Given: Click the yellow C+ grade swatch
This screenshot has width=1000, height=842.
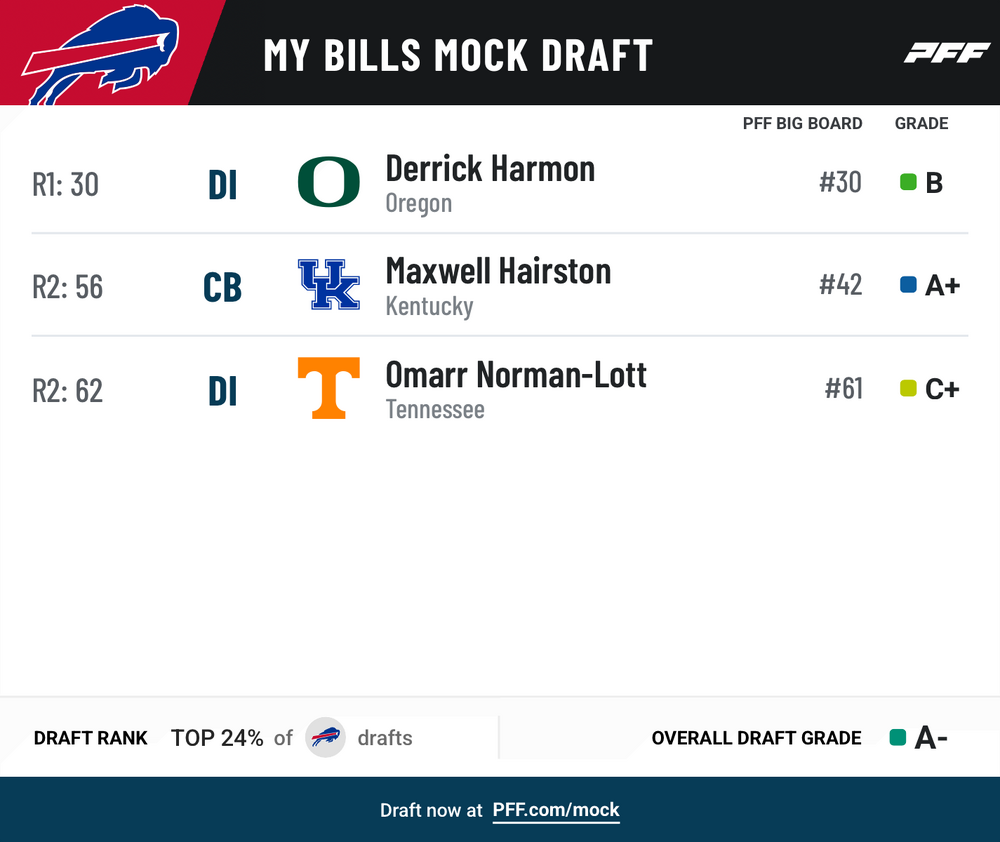Looking at the screenshot, I should [908, 388].
